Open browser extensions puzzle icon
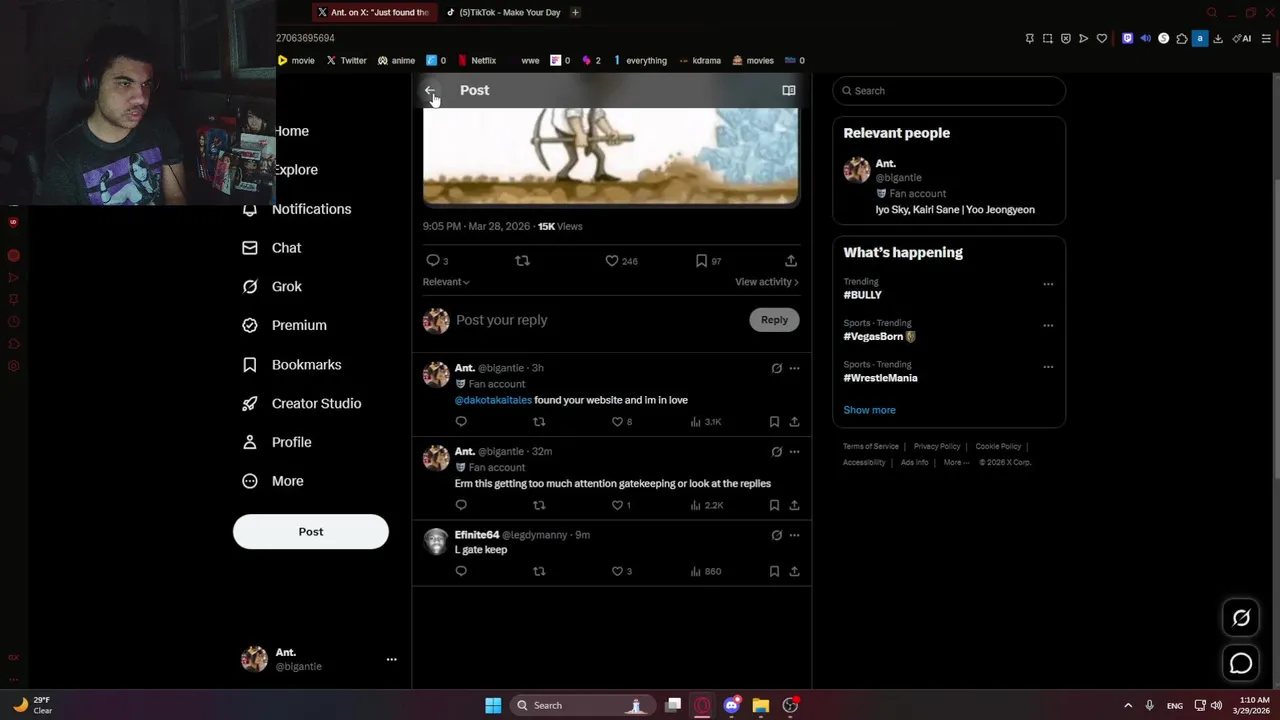This screenshot has height=720, width=1280. coord(1182,38)
